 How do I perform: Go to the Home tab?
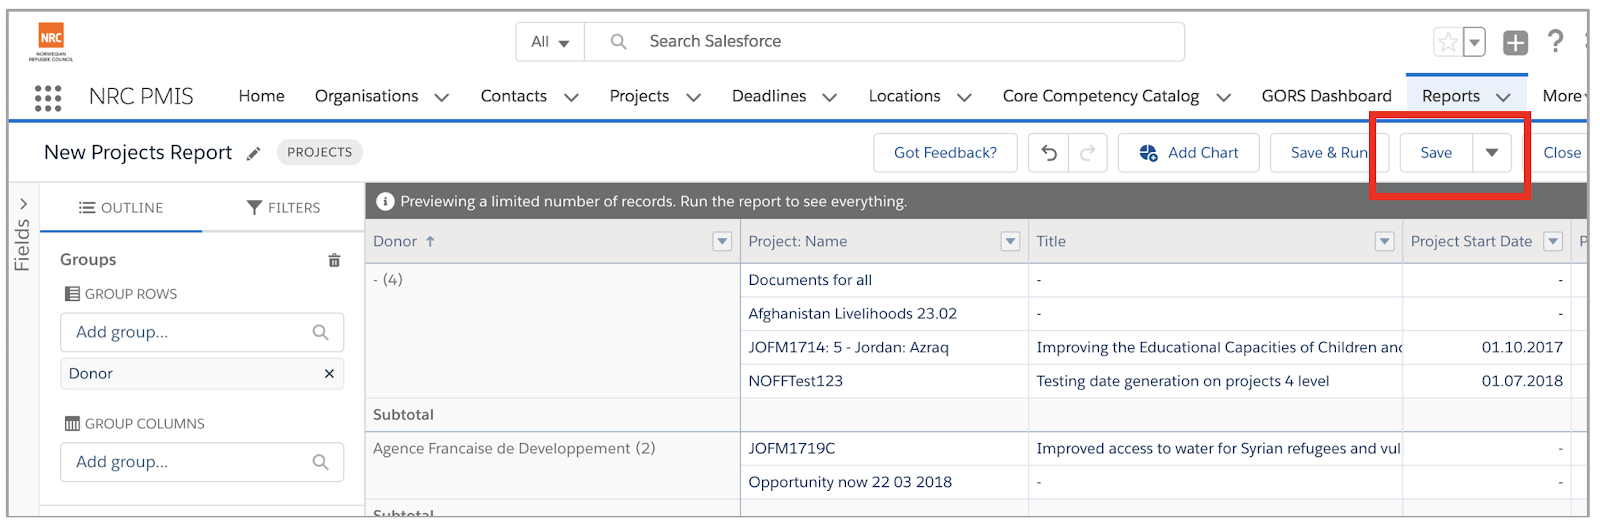(261, 96)
